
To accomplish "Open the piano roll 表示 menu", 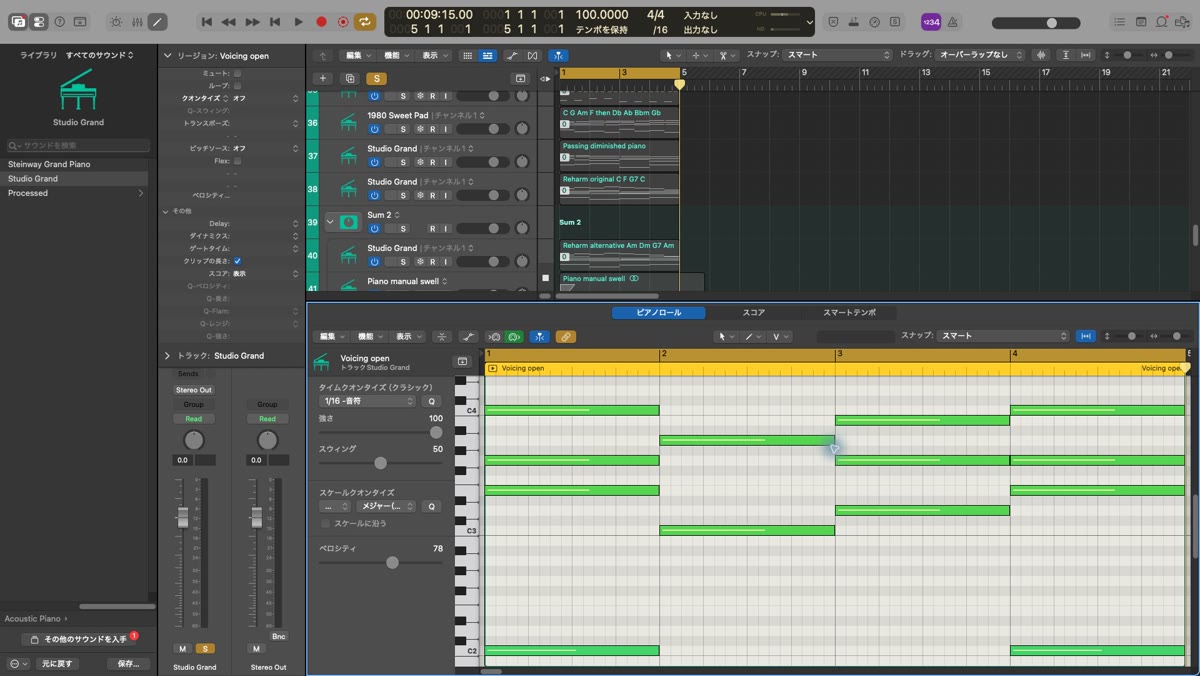I will point(408,337).
